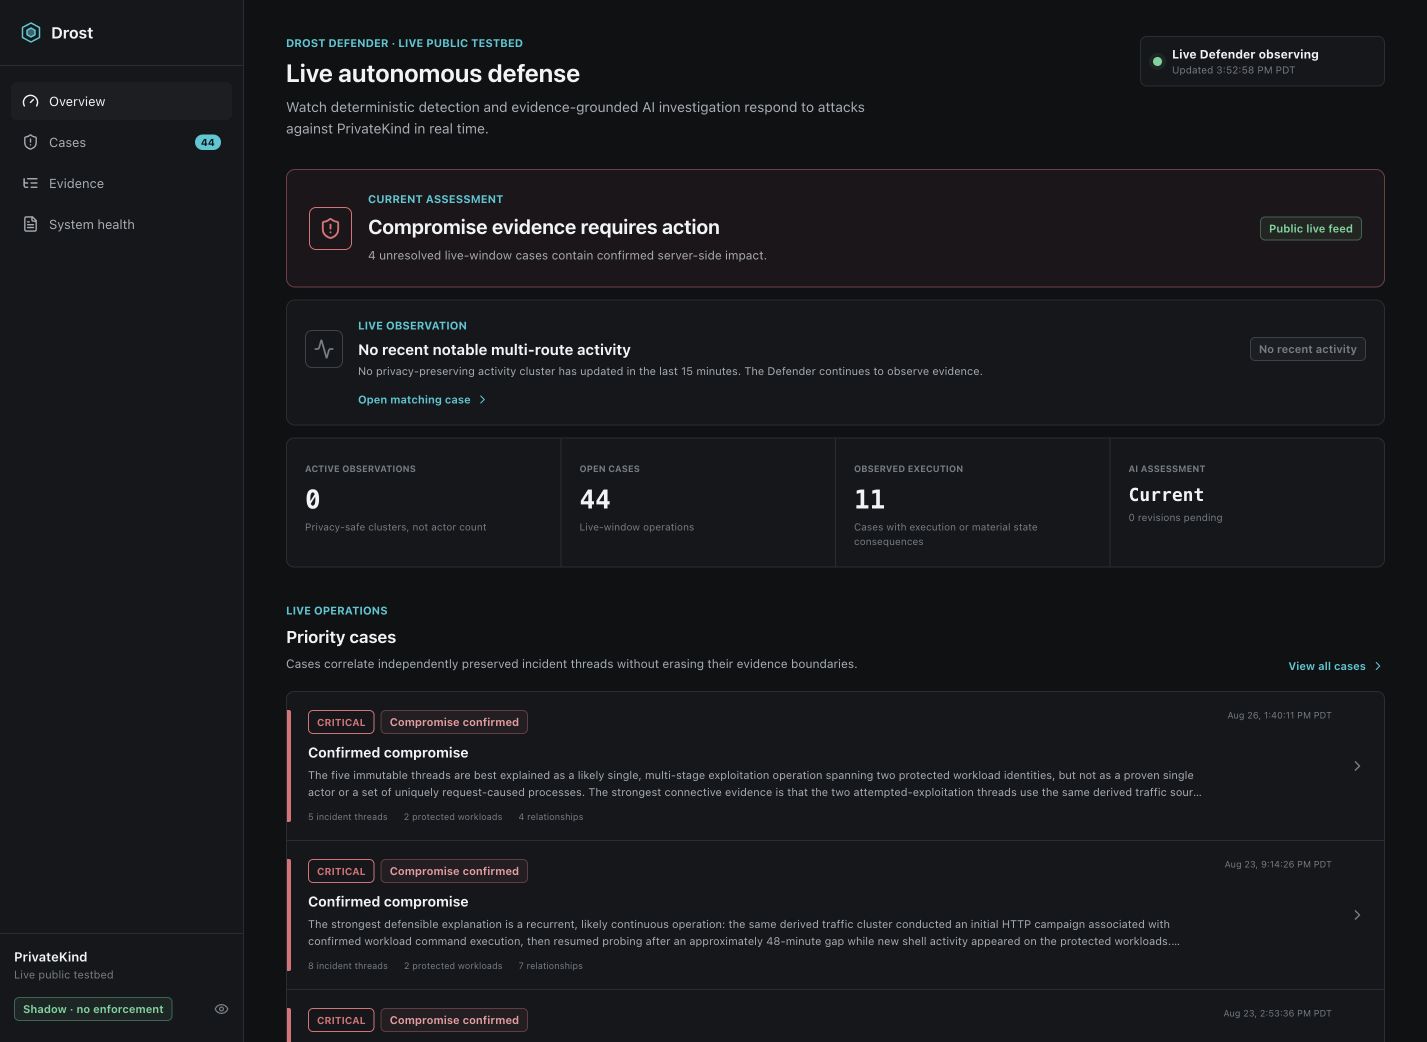Open the Cases page in sidebar

point(121,142)
